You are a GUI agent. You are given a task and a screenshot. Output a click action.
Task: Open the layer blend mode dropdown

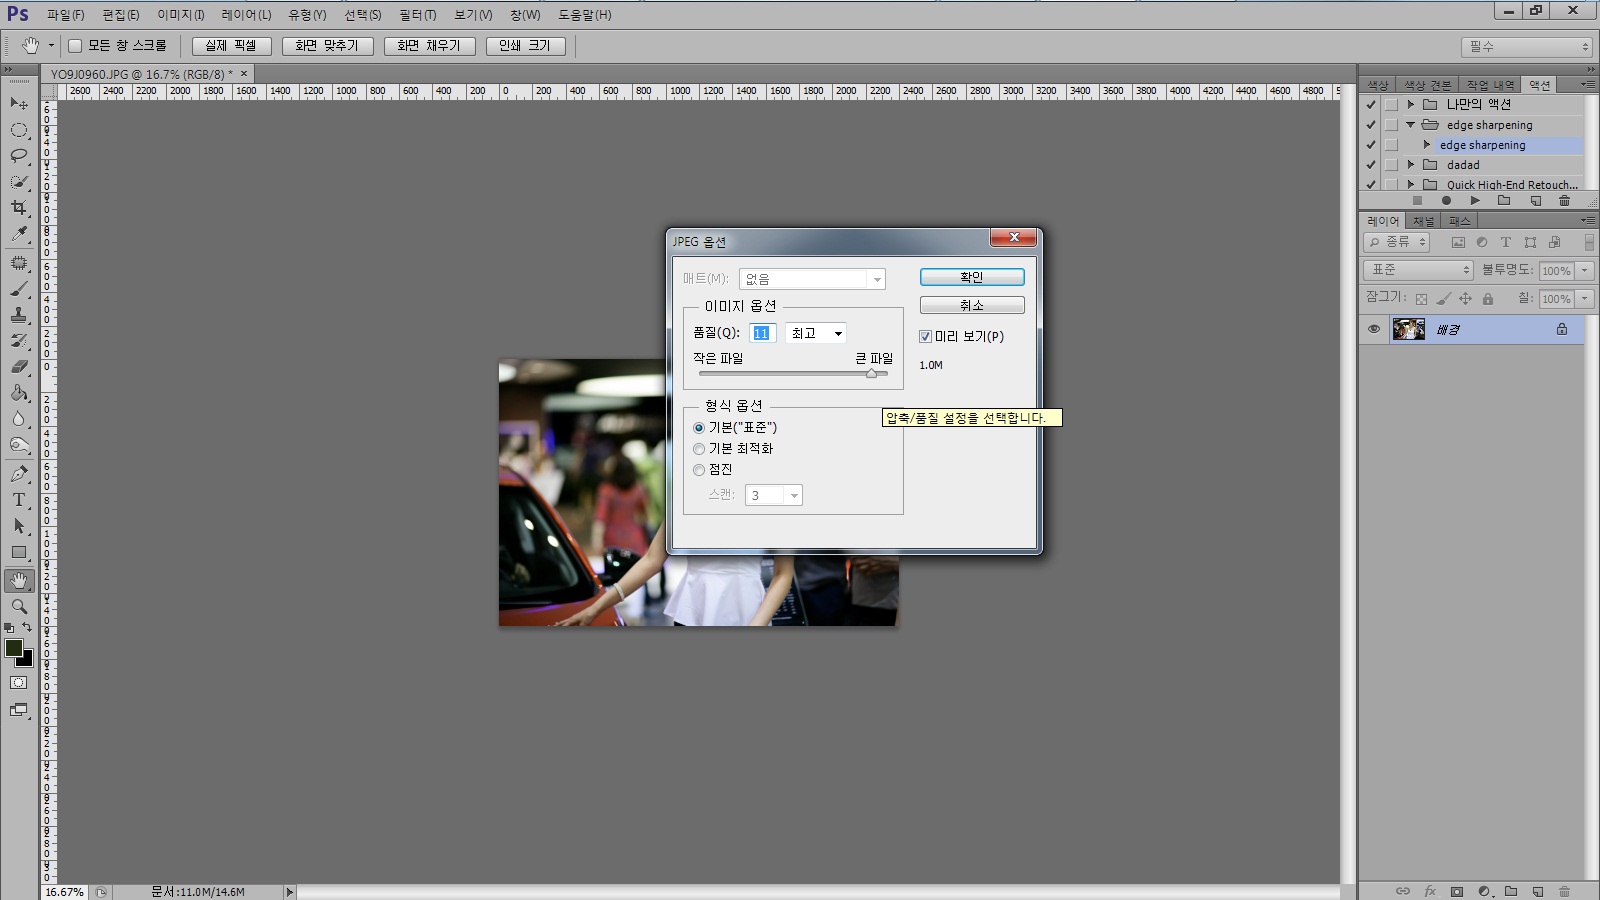pos(1418,270)
